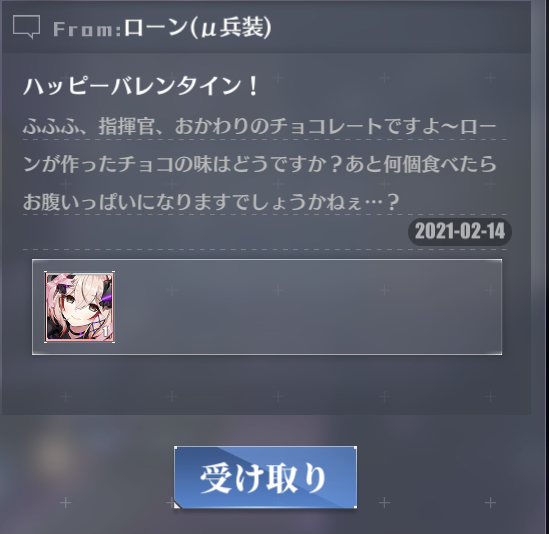Click the From: label in header
Viewport: 549px width, 534px height.
tap(88, 29)
